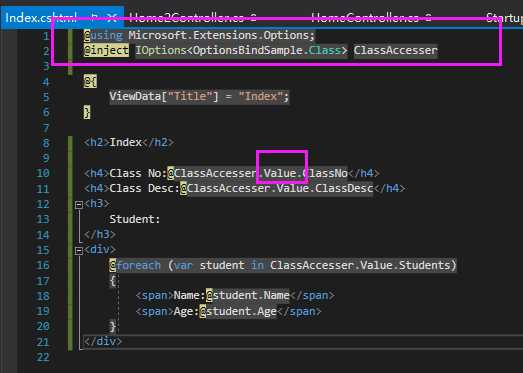Click the 'in' keyword in the foreach
Viewport: 523px width, 373px height.
pyautogui.click(x=257, y=265)
